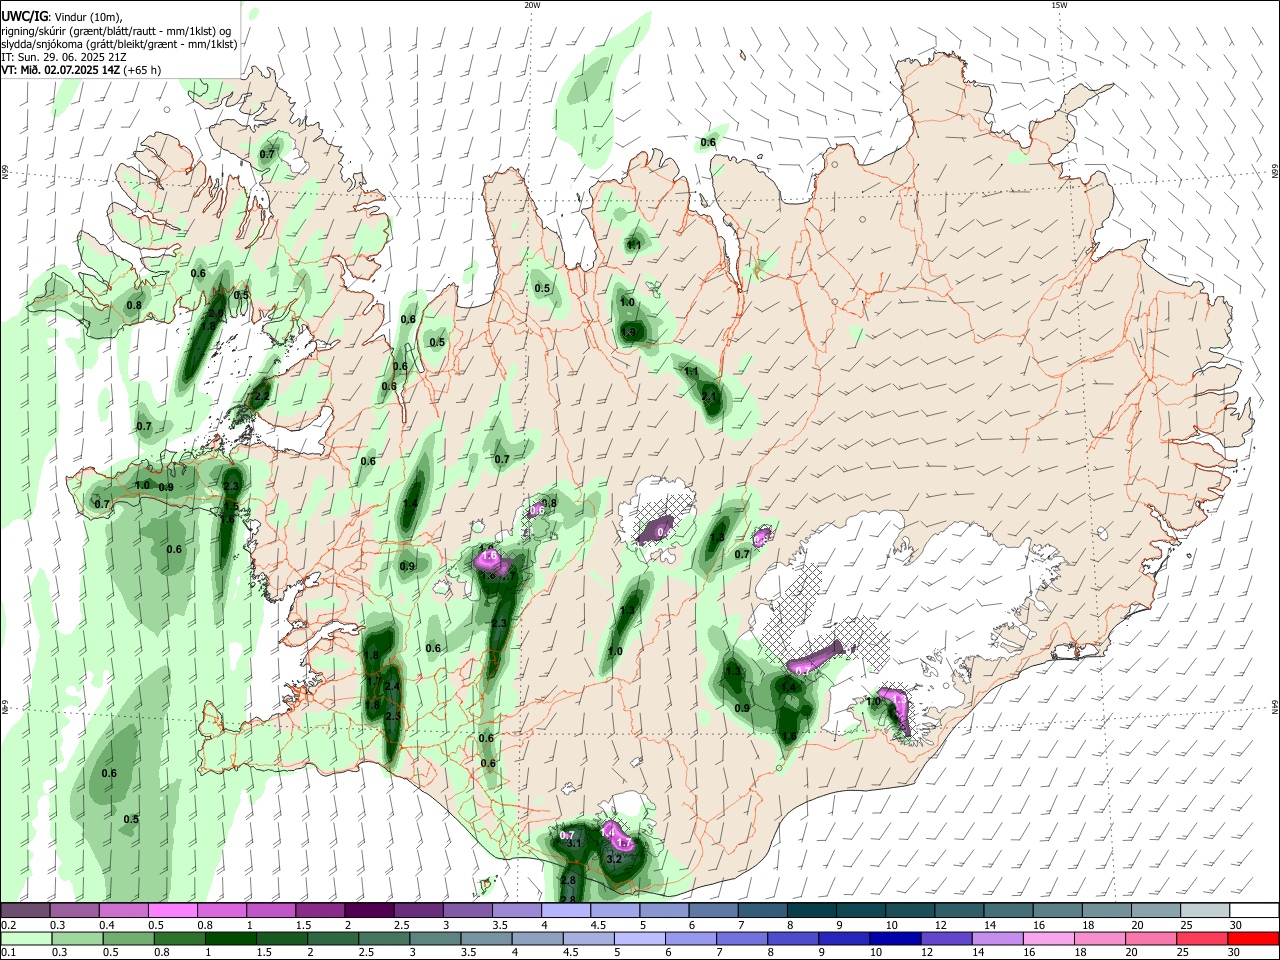Select the darkest purple snow swatch between 2 and 2.5
The width and height of the screenshot is (1280, 960).
click(x=368, y=911)
